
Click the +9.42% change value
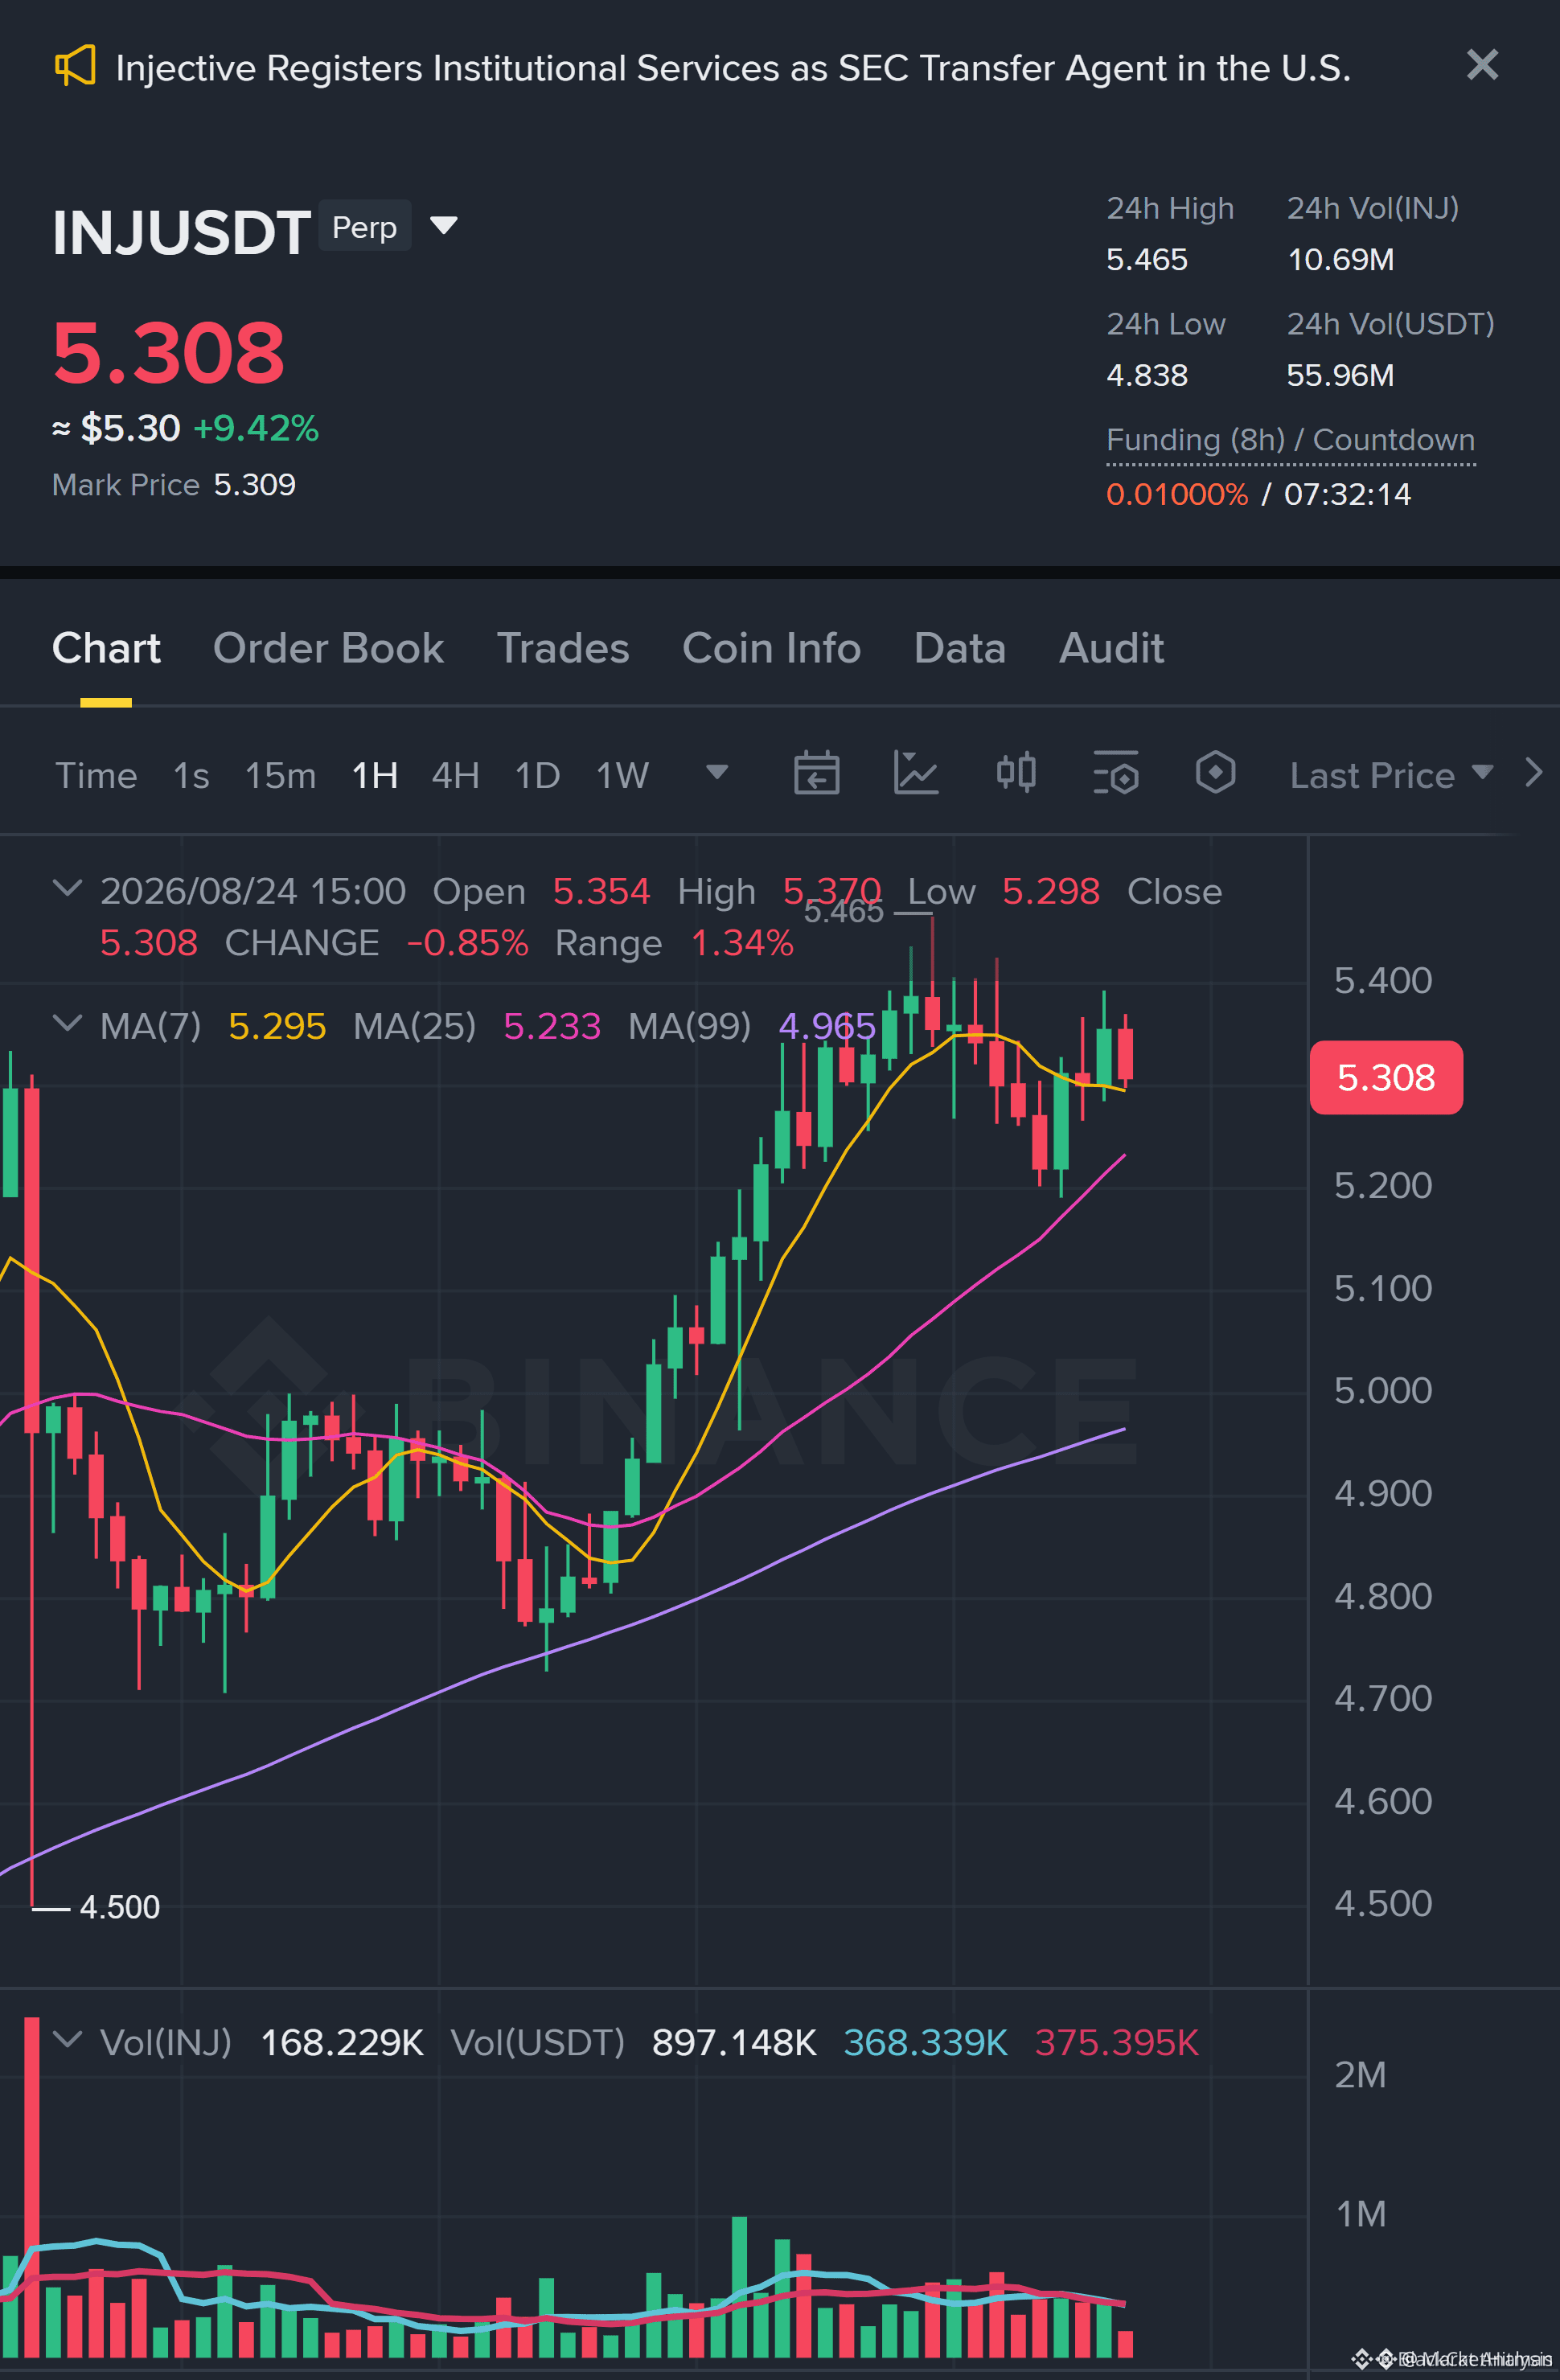pyautogui.click(x=256, y=428)
